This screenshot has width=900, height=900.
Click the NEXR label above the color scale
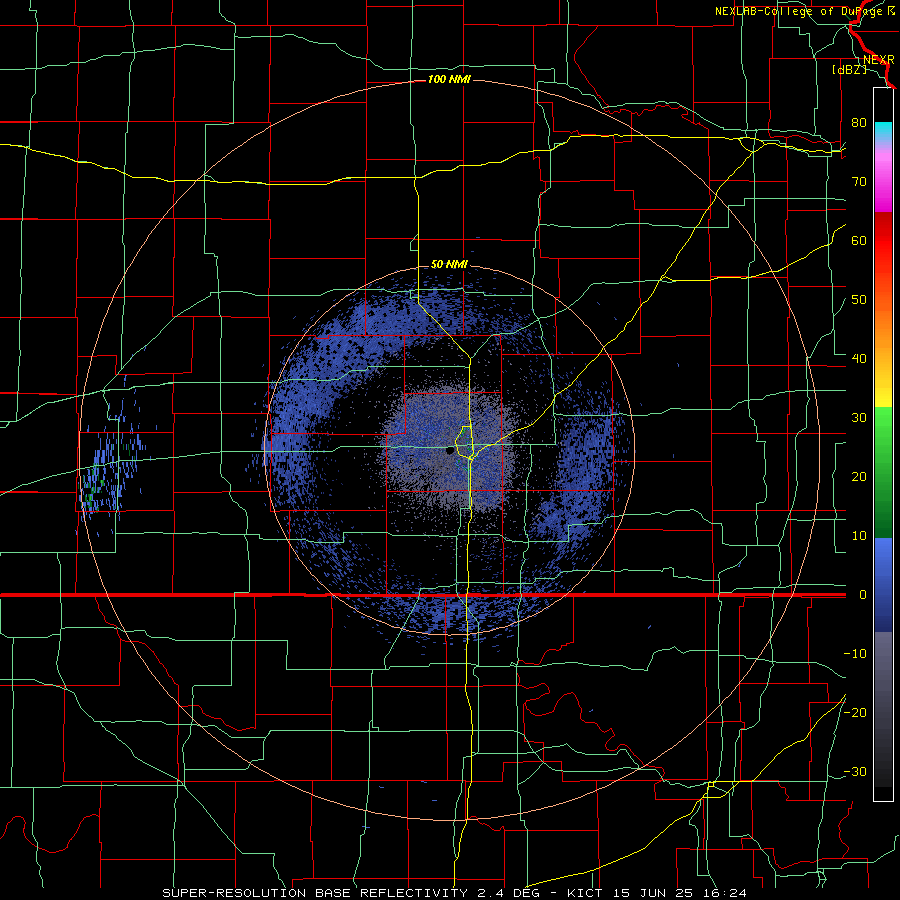(x=879, y=60)
